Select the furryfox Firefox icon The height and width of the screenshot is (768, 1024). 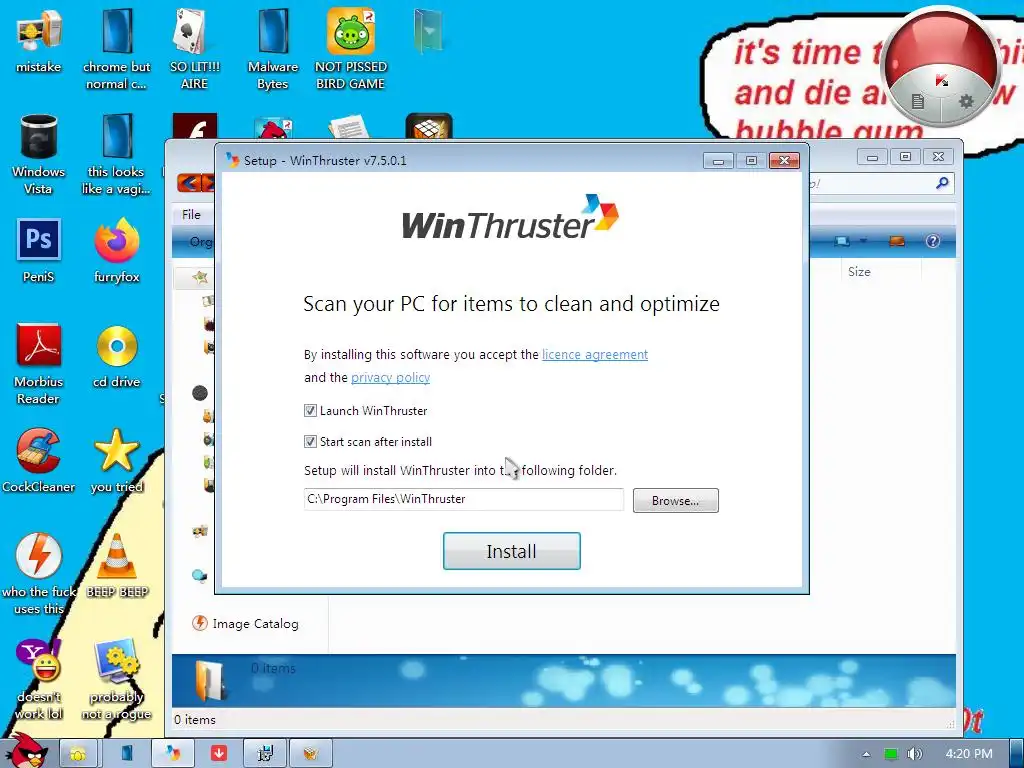tap(117, 251)
